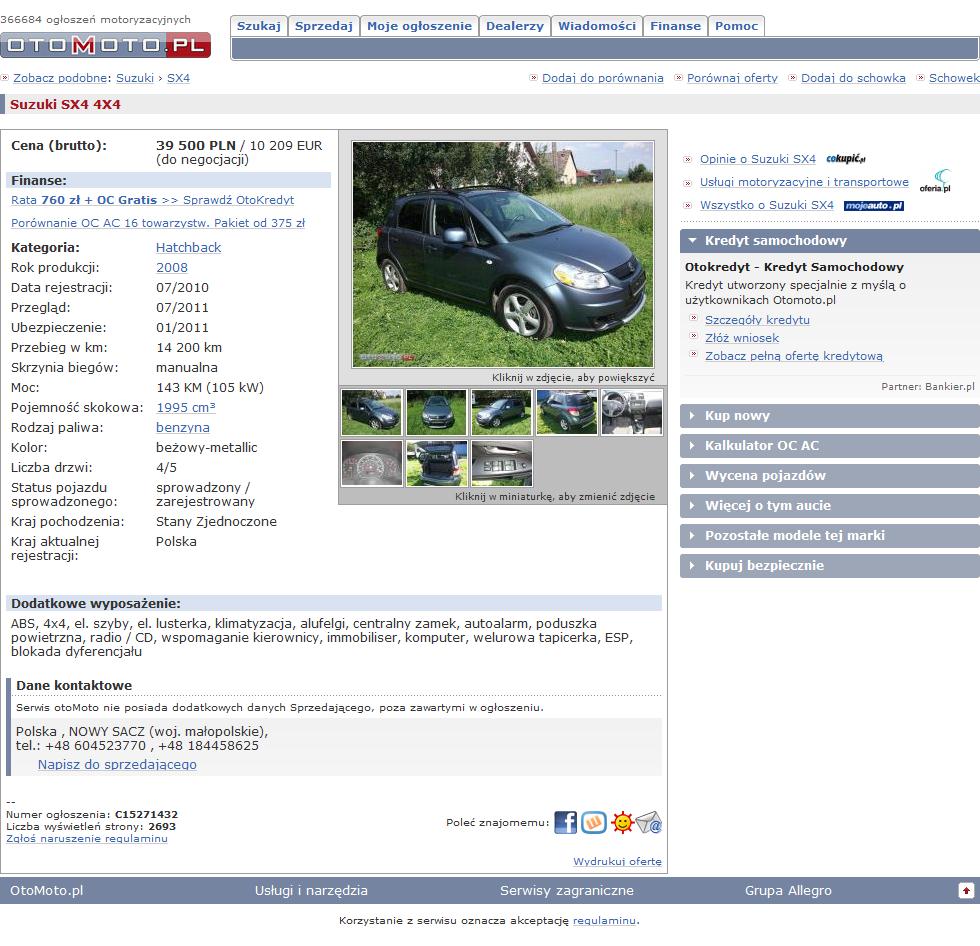
Task: Enlarge the main Suzuki SX4 photo
Action: pos(503,254)
